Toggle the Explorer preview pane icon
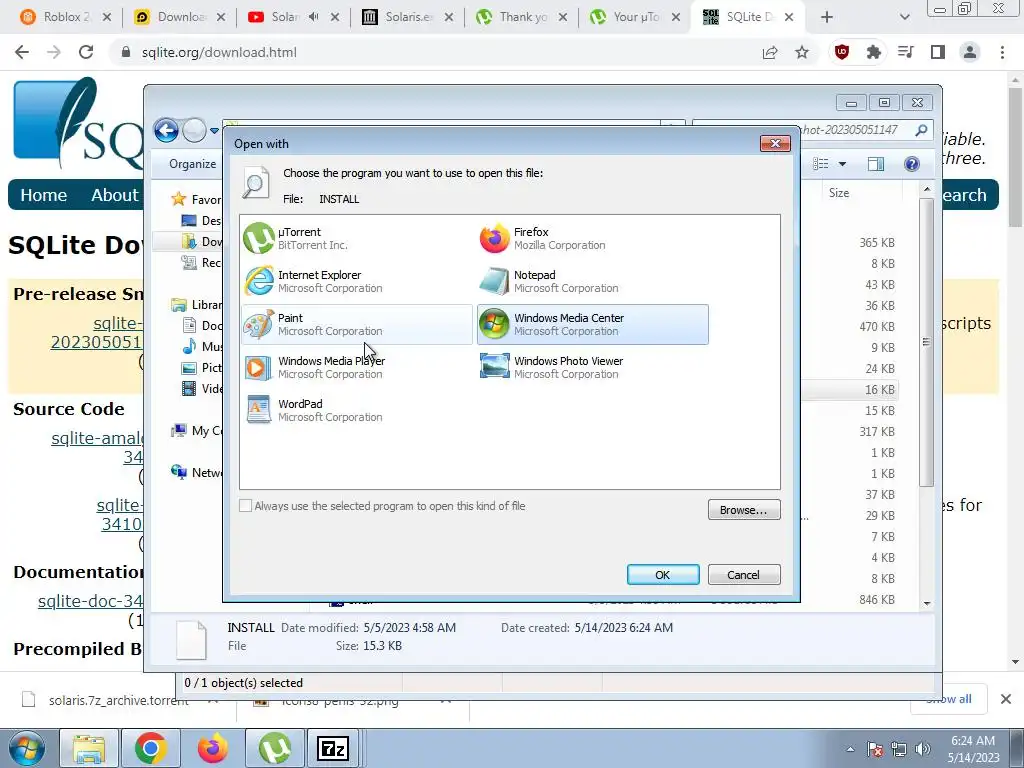 click(876, 164)
